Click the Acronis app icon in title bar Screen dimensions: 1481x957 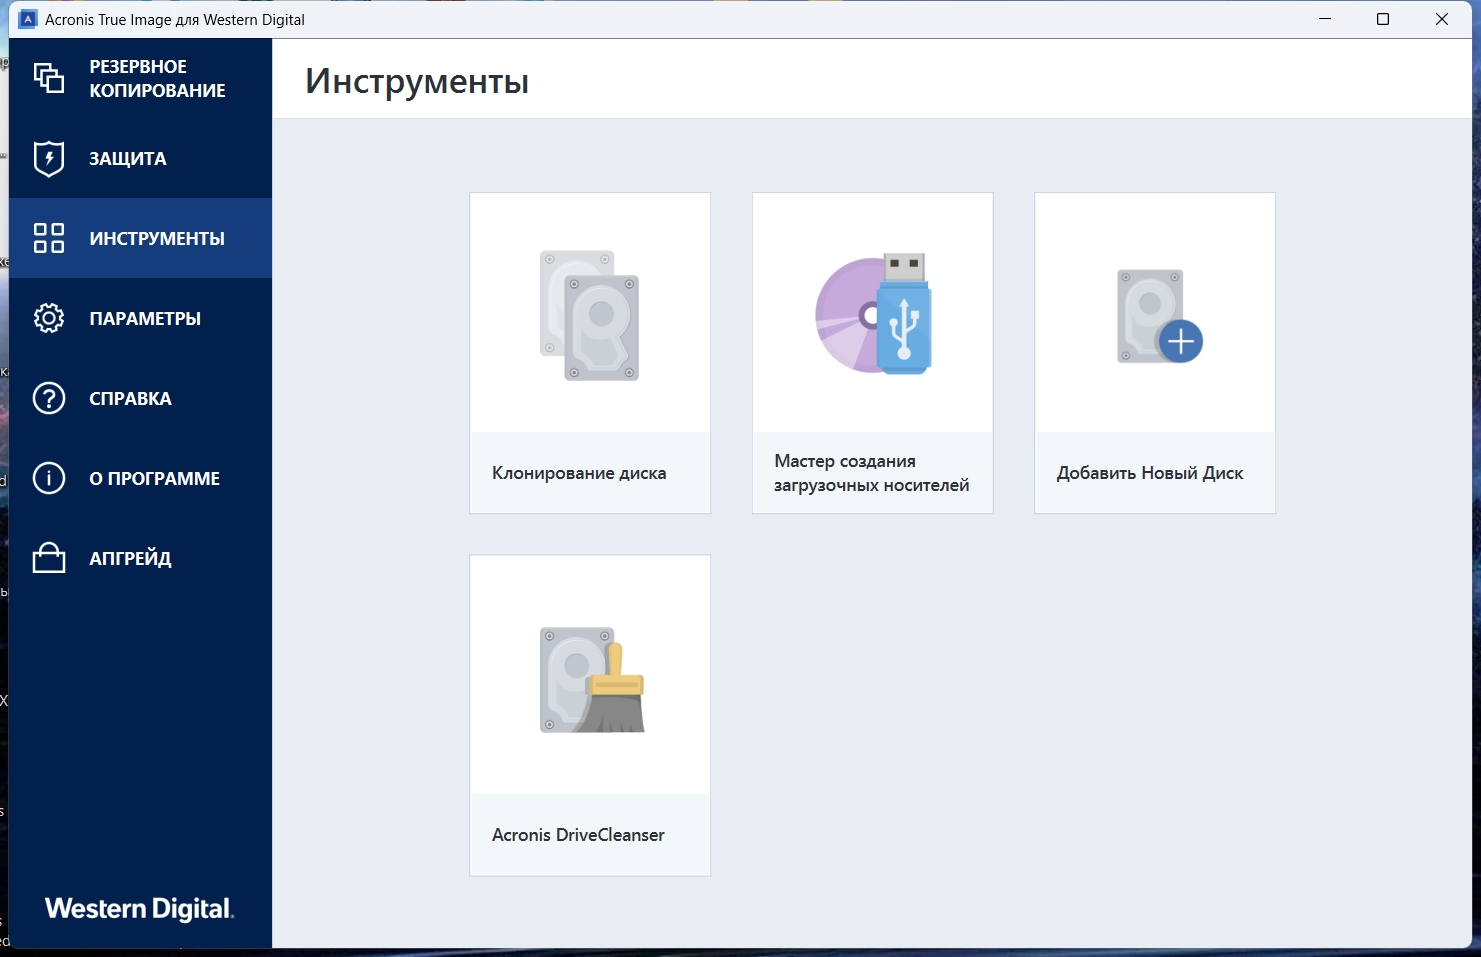click(x=28, y=19)
